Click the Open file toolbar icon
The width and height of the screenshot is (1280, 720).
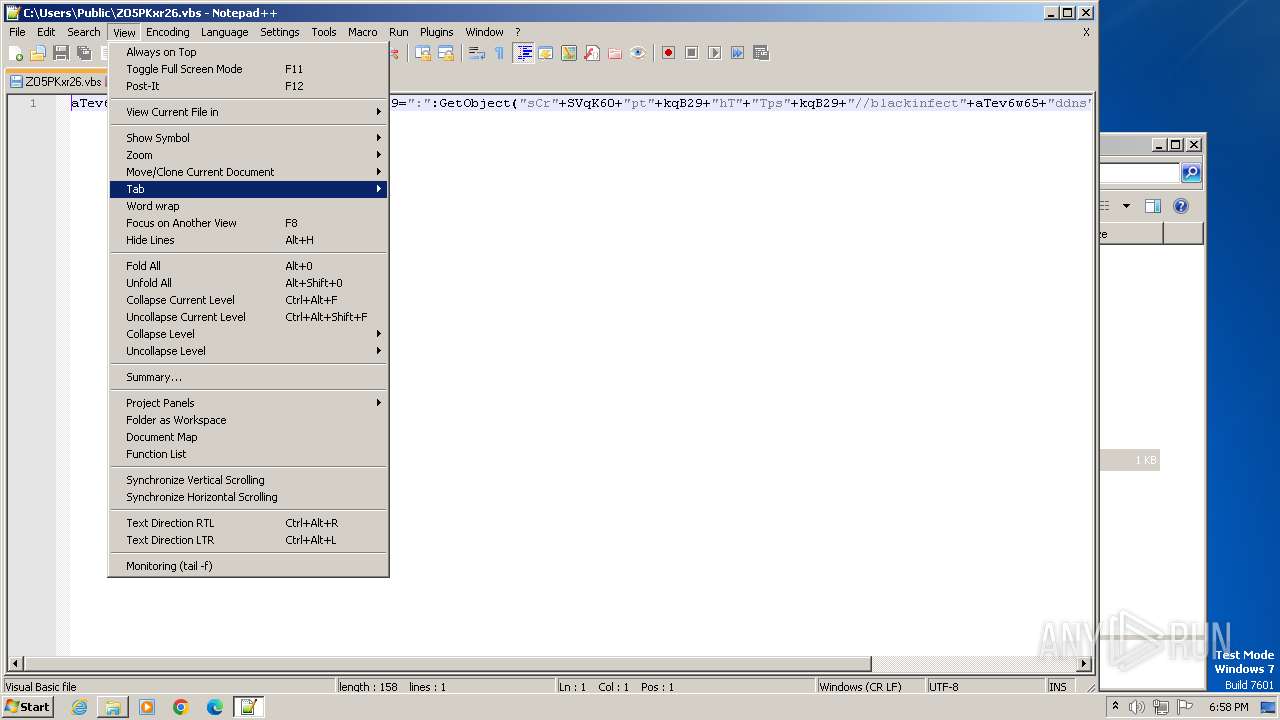[x=38, y=53]
